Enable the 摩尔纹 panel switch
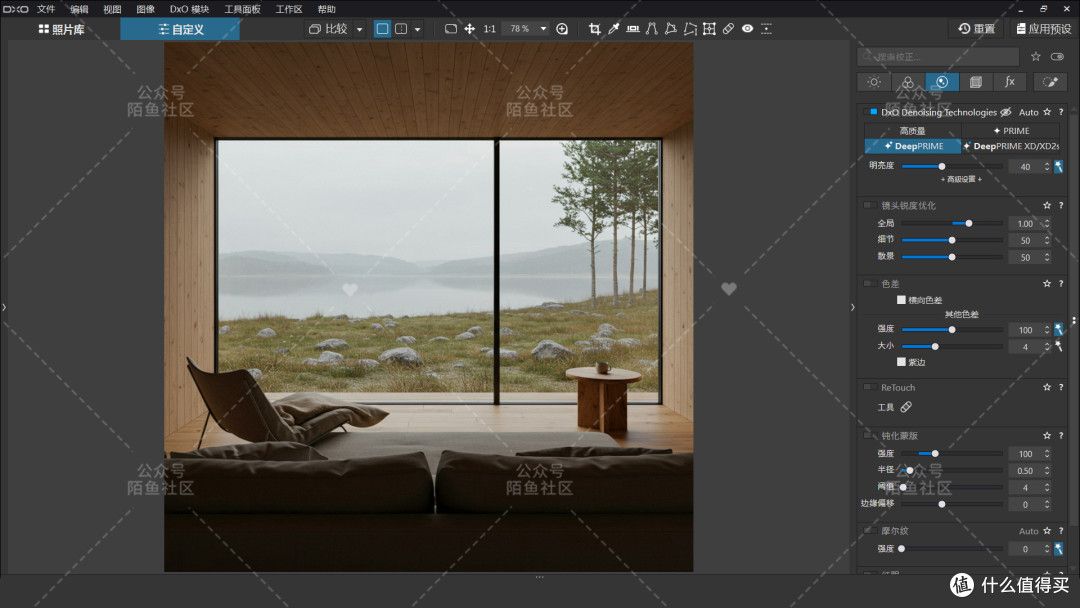 (871, 531)
